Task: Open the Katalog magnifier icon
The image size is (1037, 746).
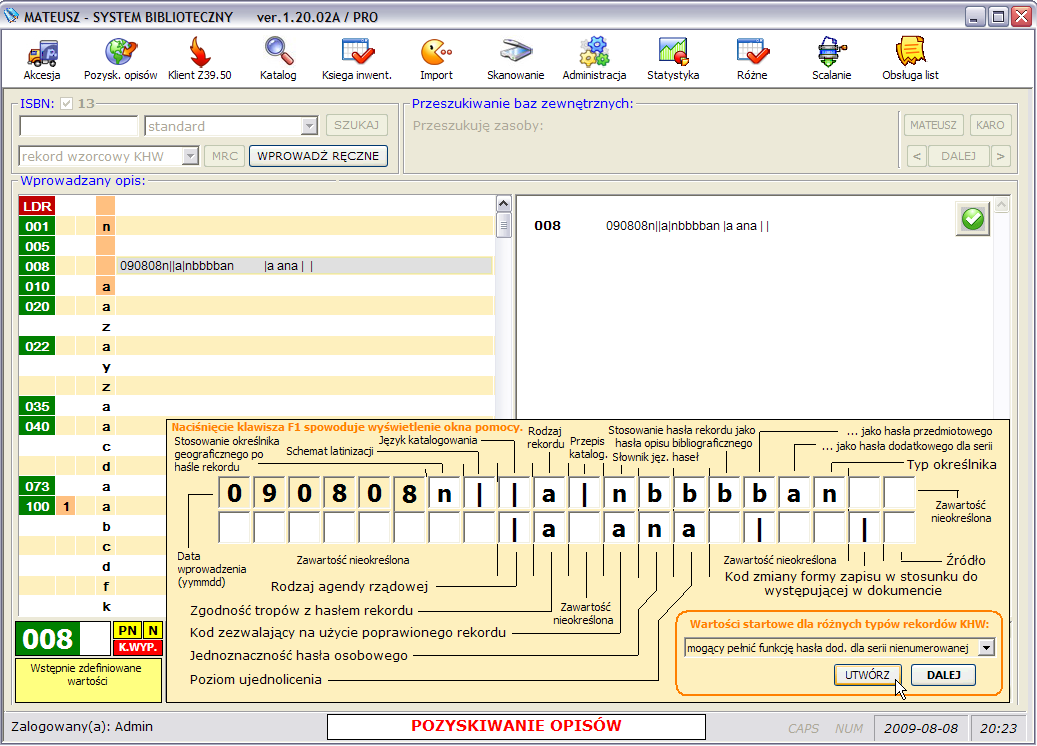Action: pyautogui.click(x=278, y=51)
